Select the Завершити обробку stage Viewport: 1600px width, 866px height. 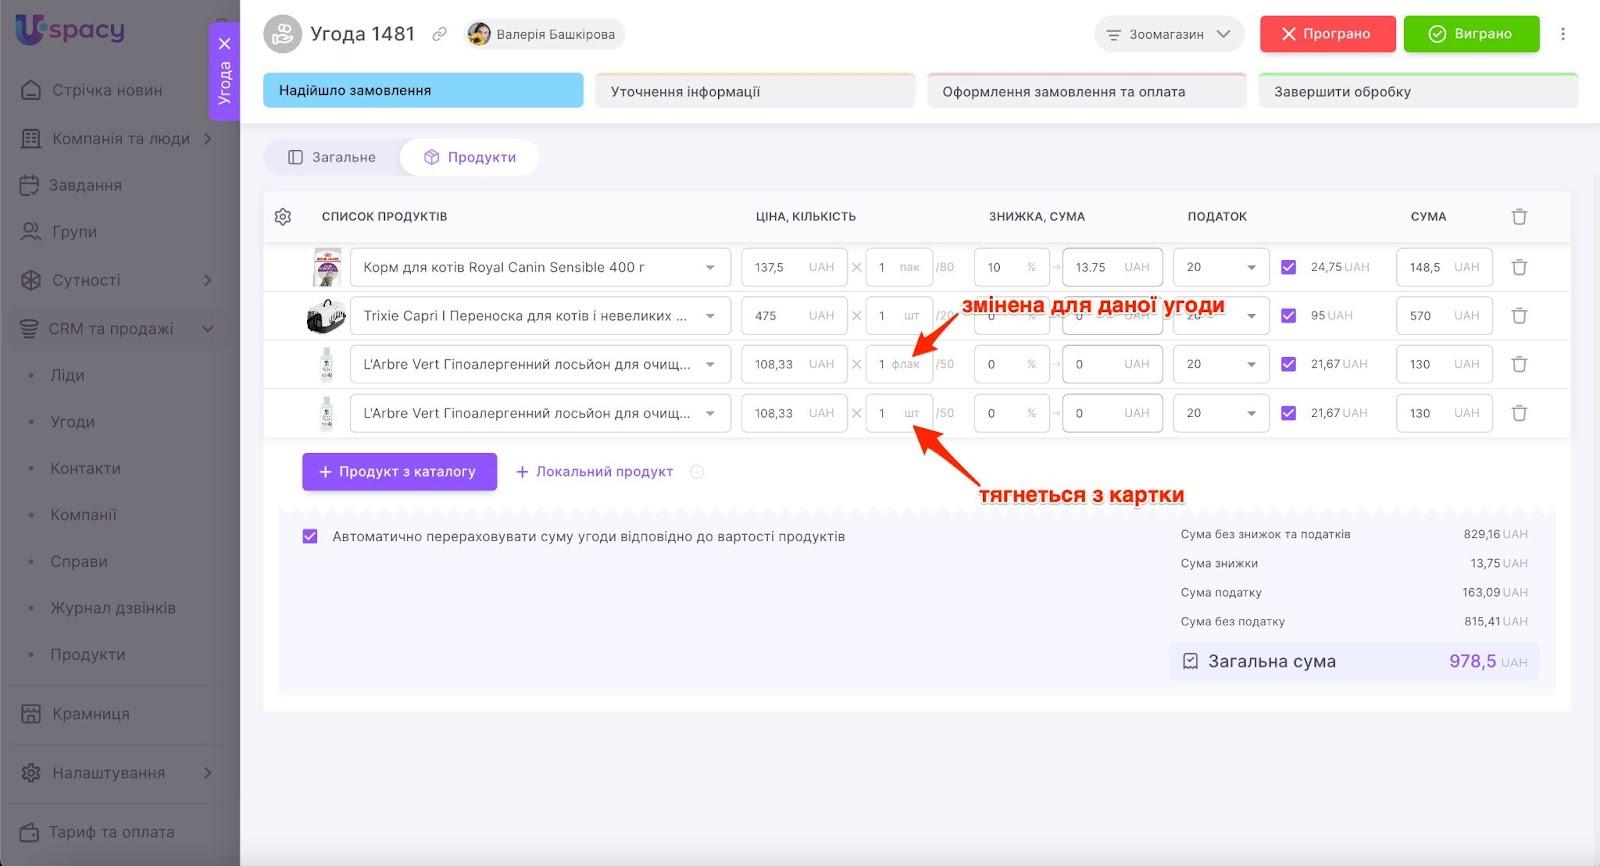tap(1418, 91)
